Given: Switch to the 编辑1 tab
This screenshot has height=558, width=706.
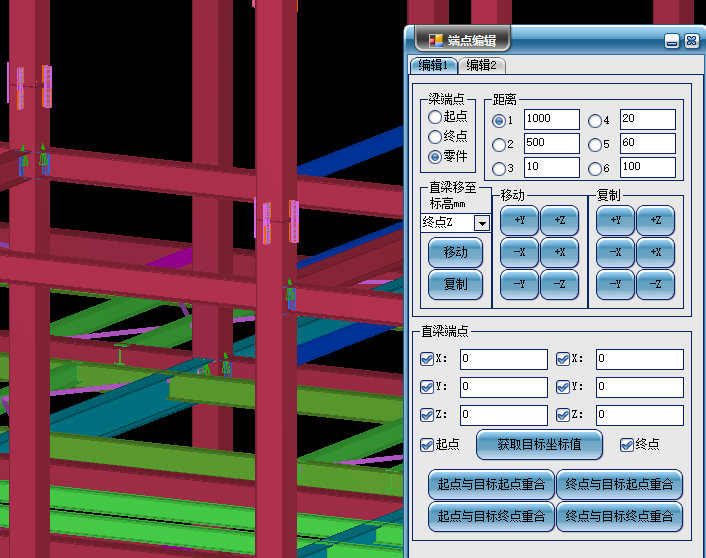Looking at the screenshot, I should [433, 65].
